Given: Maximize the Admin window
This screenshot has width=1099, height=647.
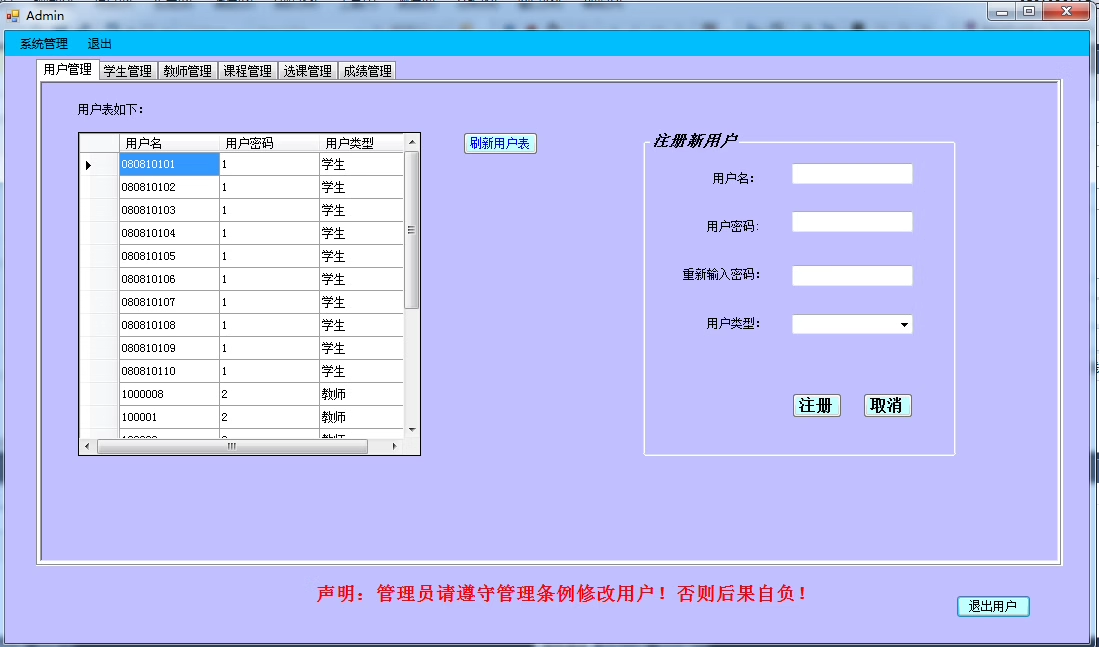Looking at the screenshot, I should (1029, 11).
